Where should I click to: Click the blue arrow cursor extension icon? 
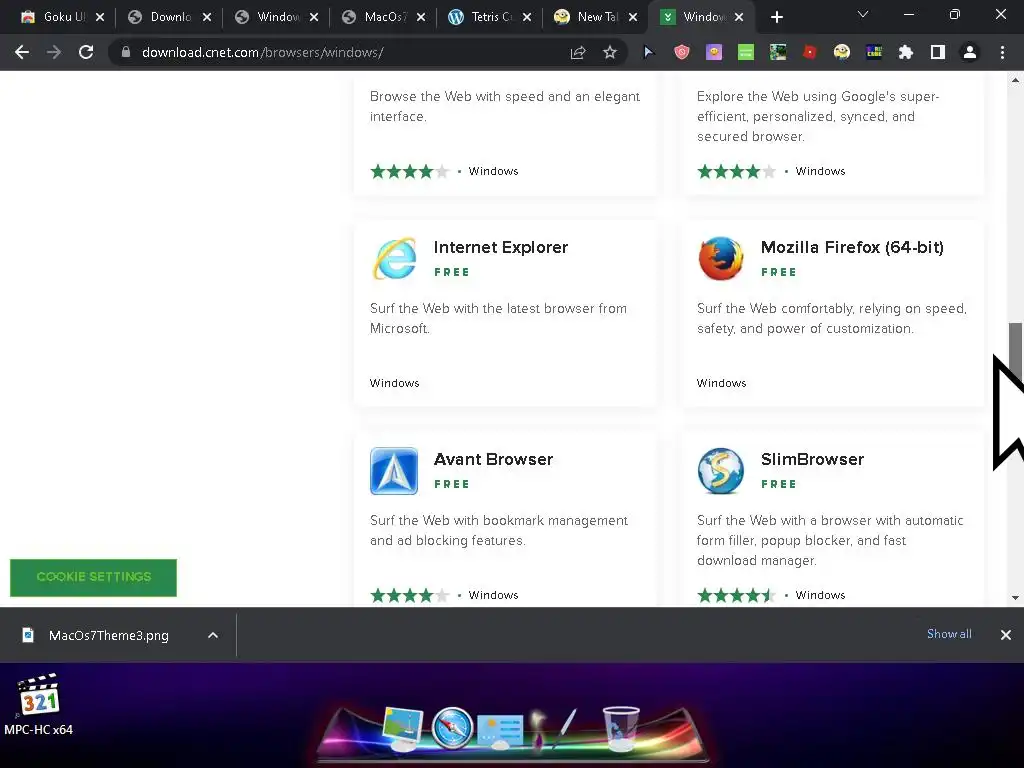pos(648,52)
